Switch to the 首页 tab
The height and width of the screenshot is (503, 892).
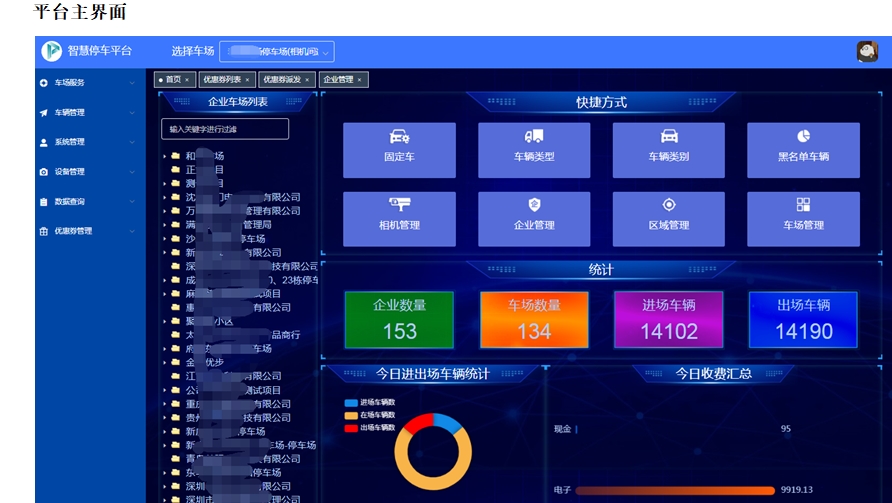172,79
